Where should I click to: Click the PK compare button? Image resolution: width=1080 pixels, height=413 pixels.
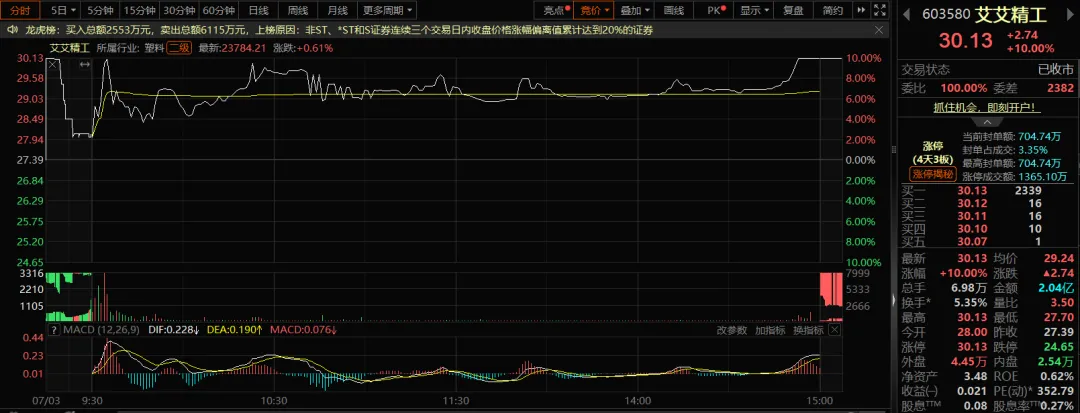(714, 10)
